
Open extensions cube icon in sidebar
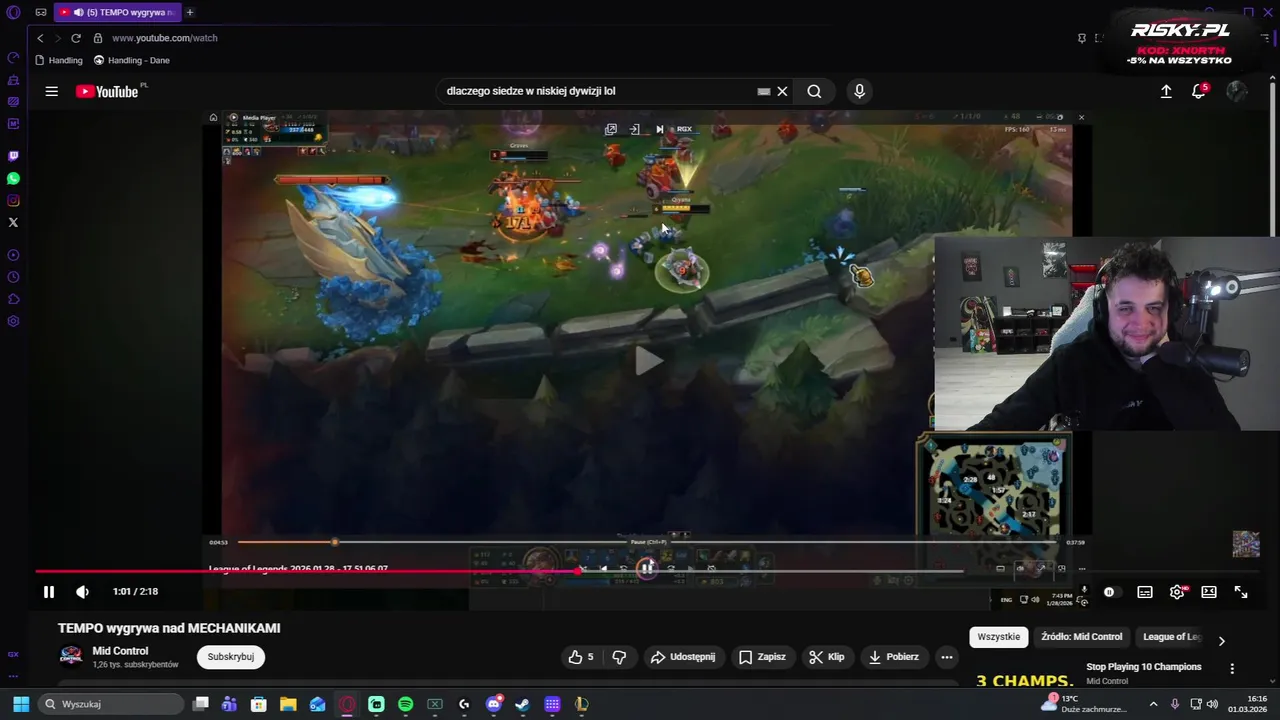[13, 299]
